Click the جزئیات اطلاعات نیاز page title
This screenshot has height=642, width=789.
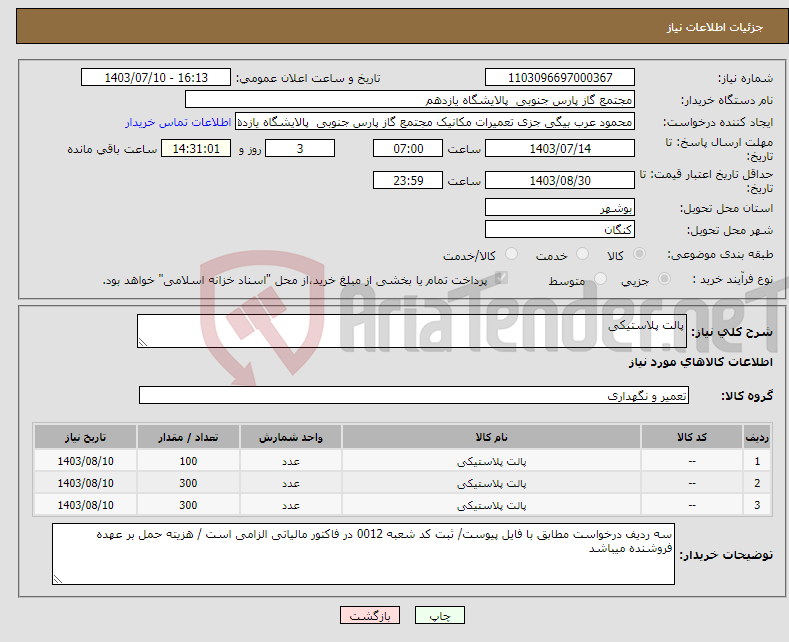(715, 27)
